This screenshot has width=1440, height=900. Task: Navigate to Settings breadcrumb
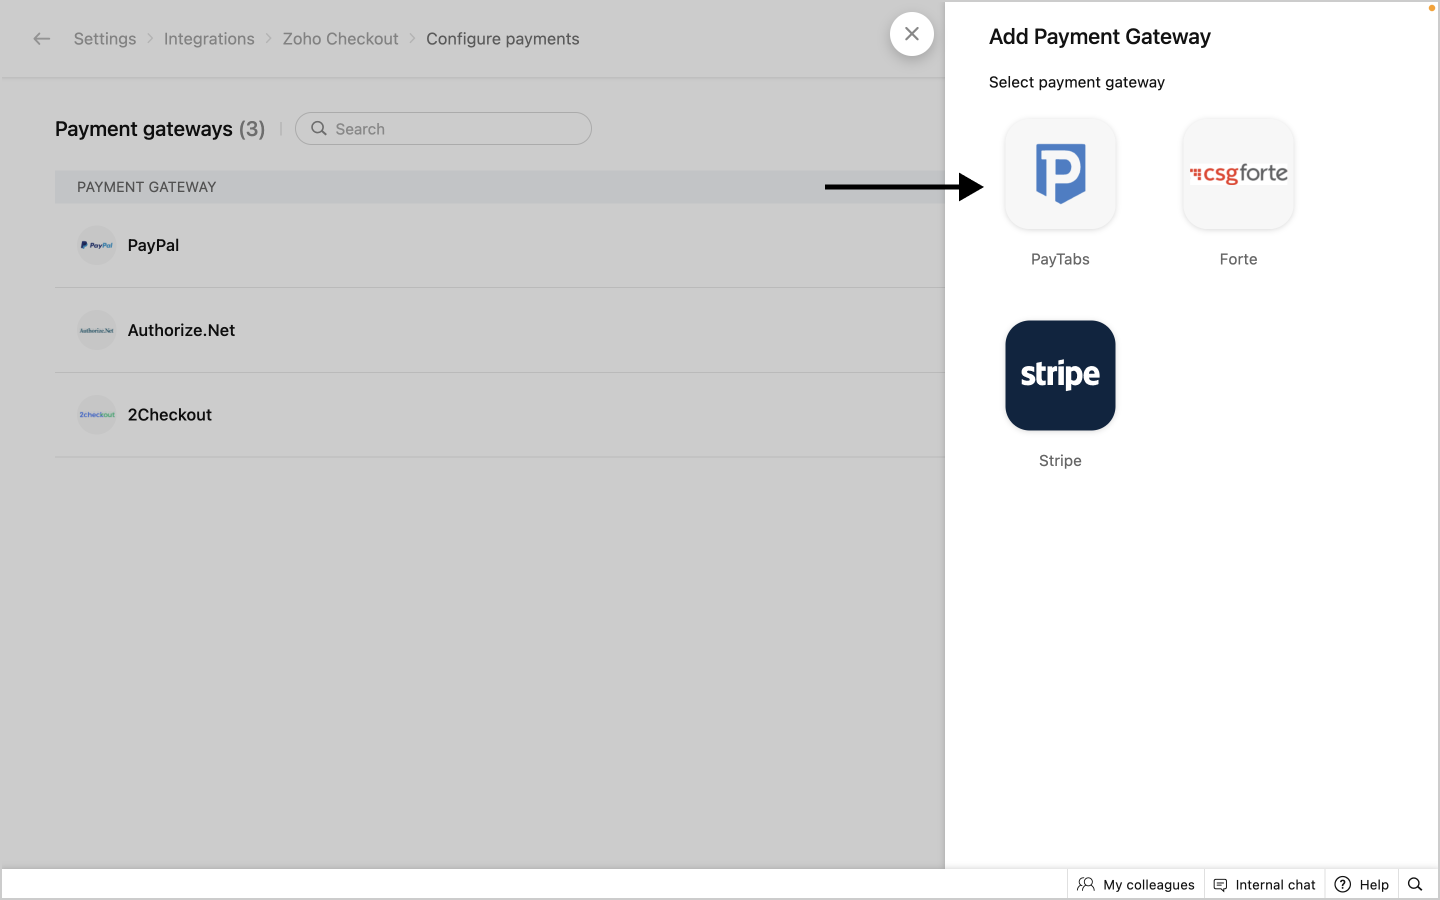[x=105, y=39]
